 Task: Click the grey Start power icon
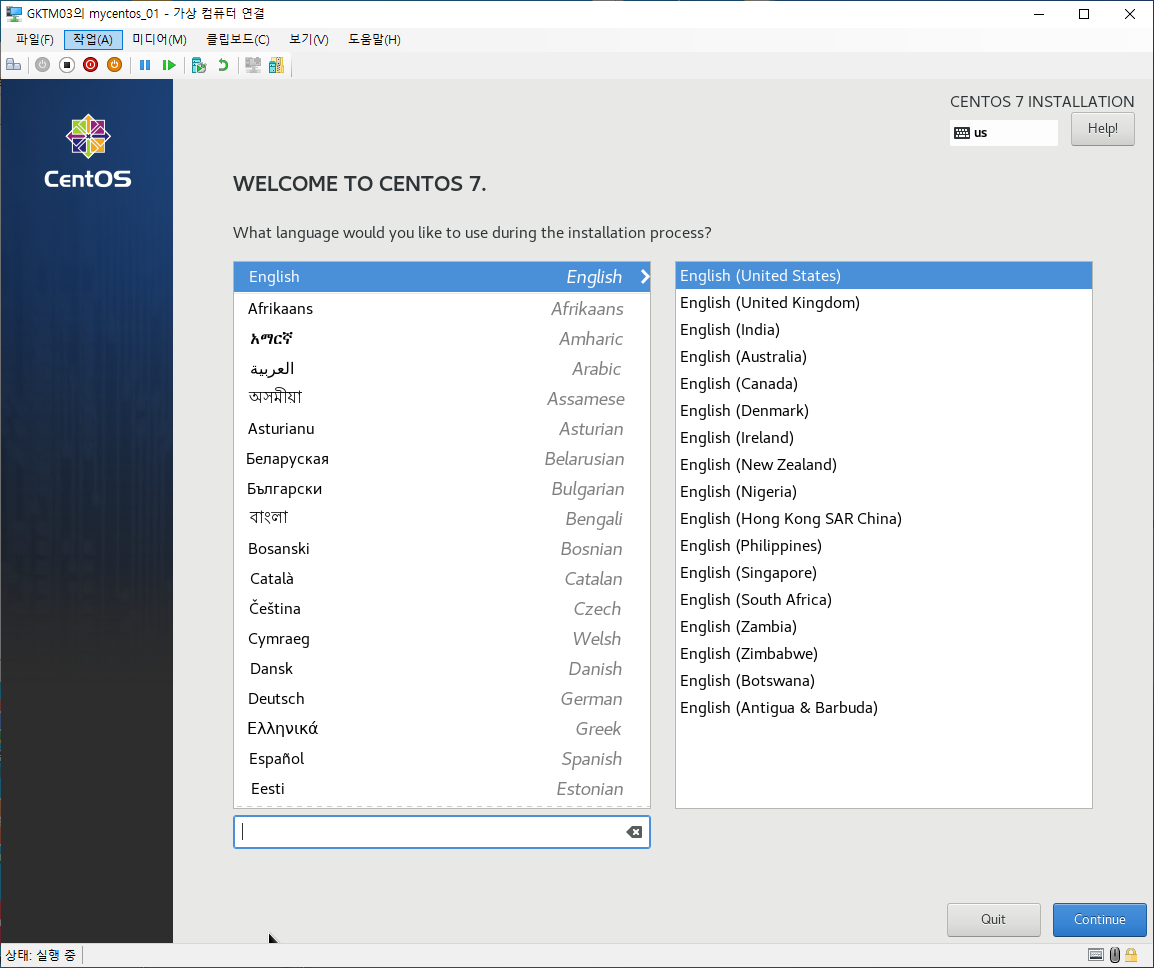pyautogui.click(x=43, y=65)
